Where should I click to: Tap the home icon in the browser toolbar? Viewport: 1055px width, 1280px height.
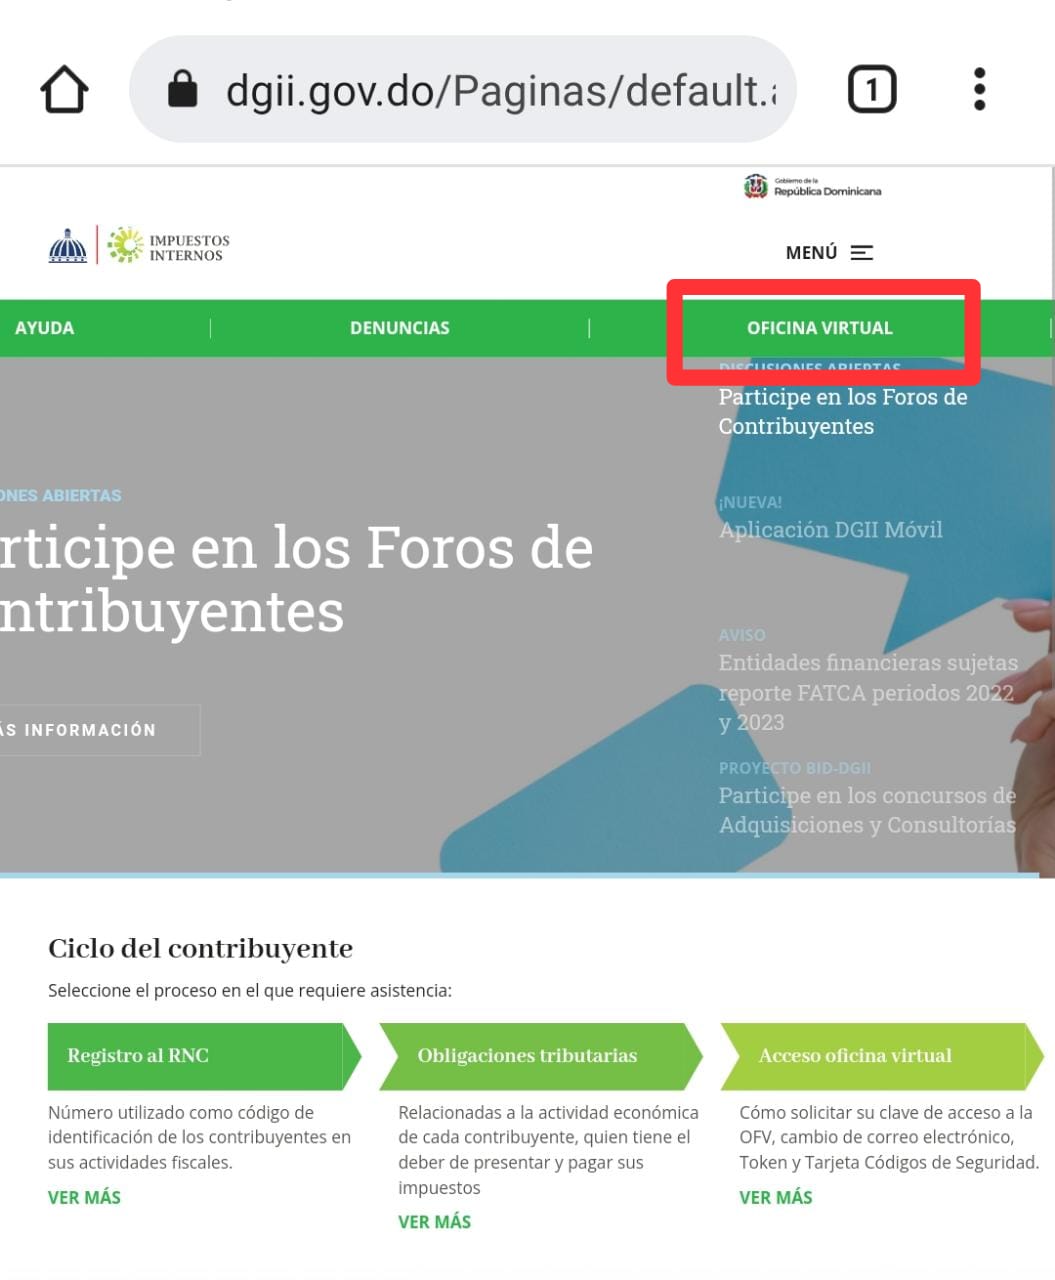63,88
